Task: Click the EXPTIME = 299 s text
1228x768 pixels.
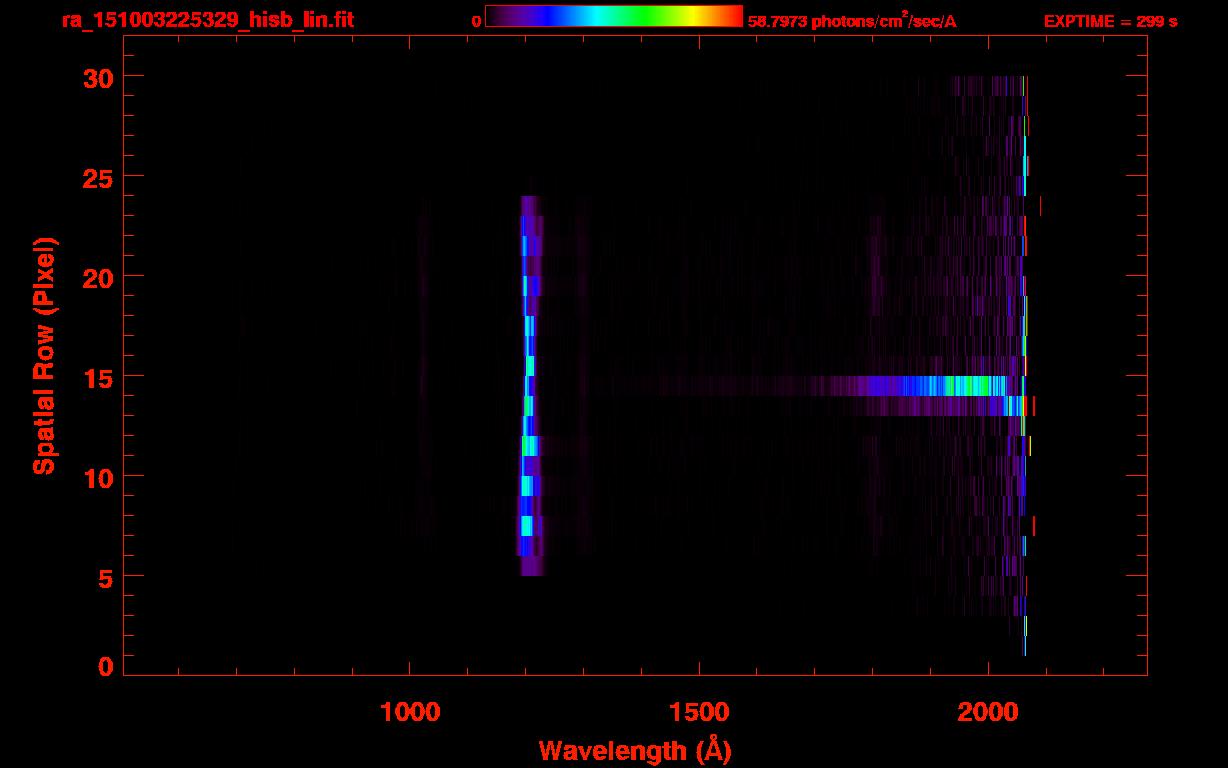Action: click(x=1110, y=21)
